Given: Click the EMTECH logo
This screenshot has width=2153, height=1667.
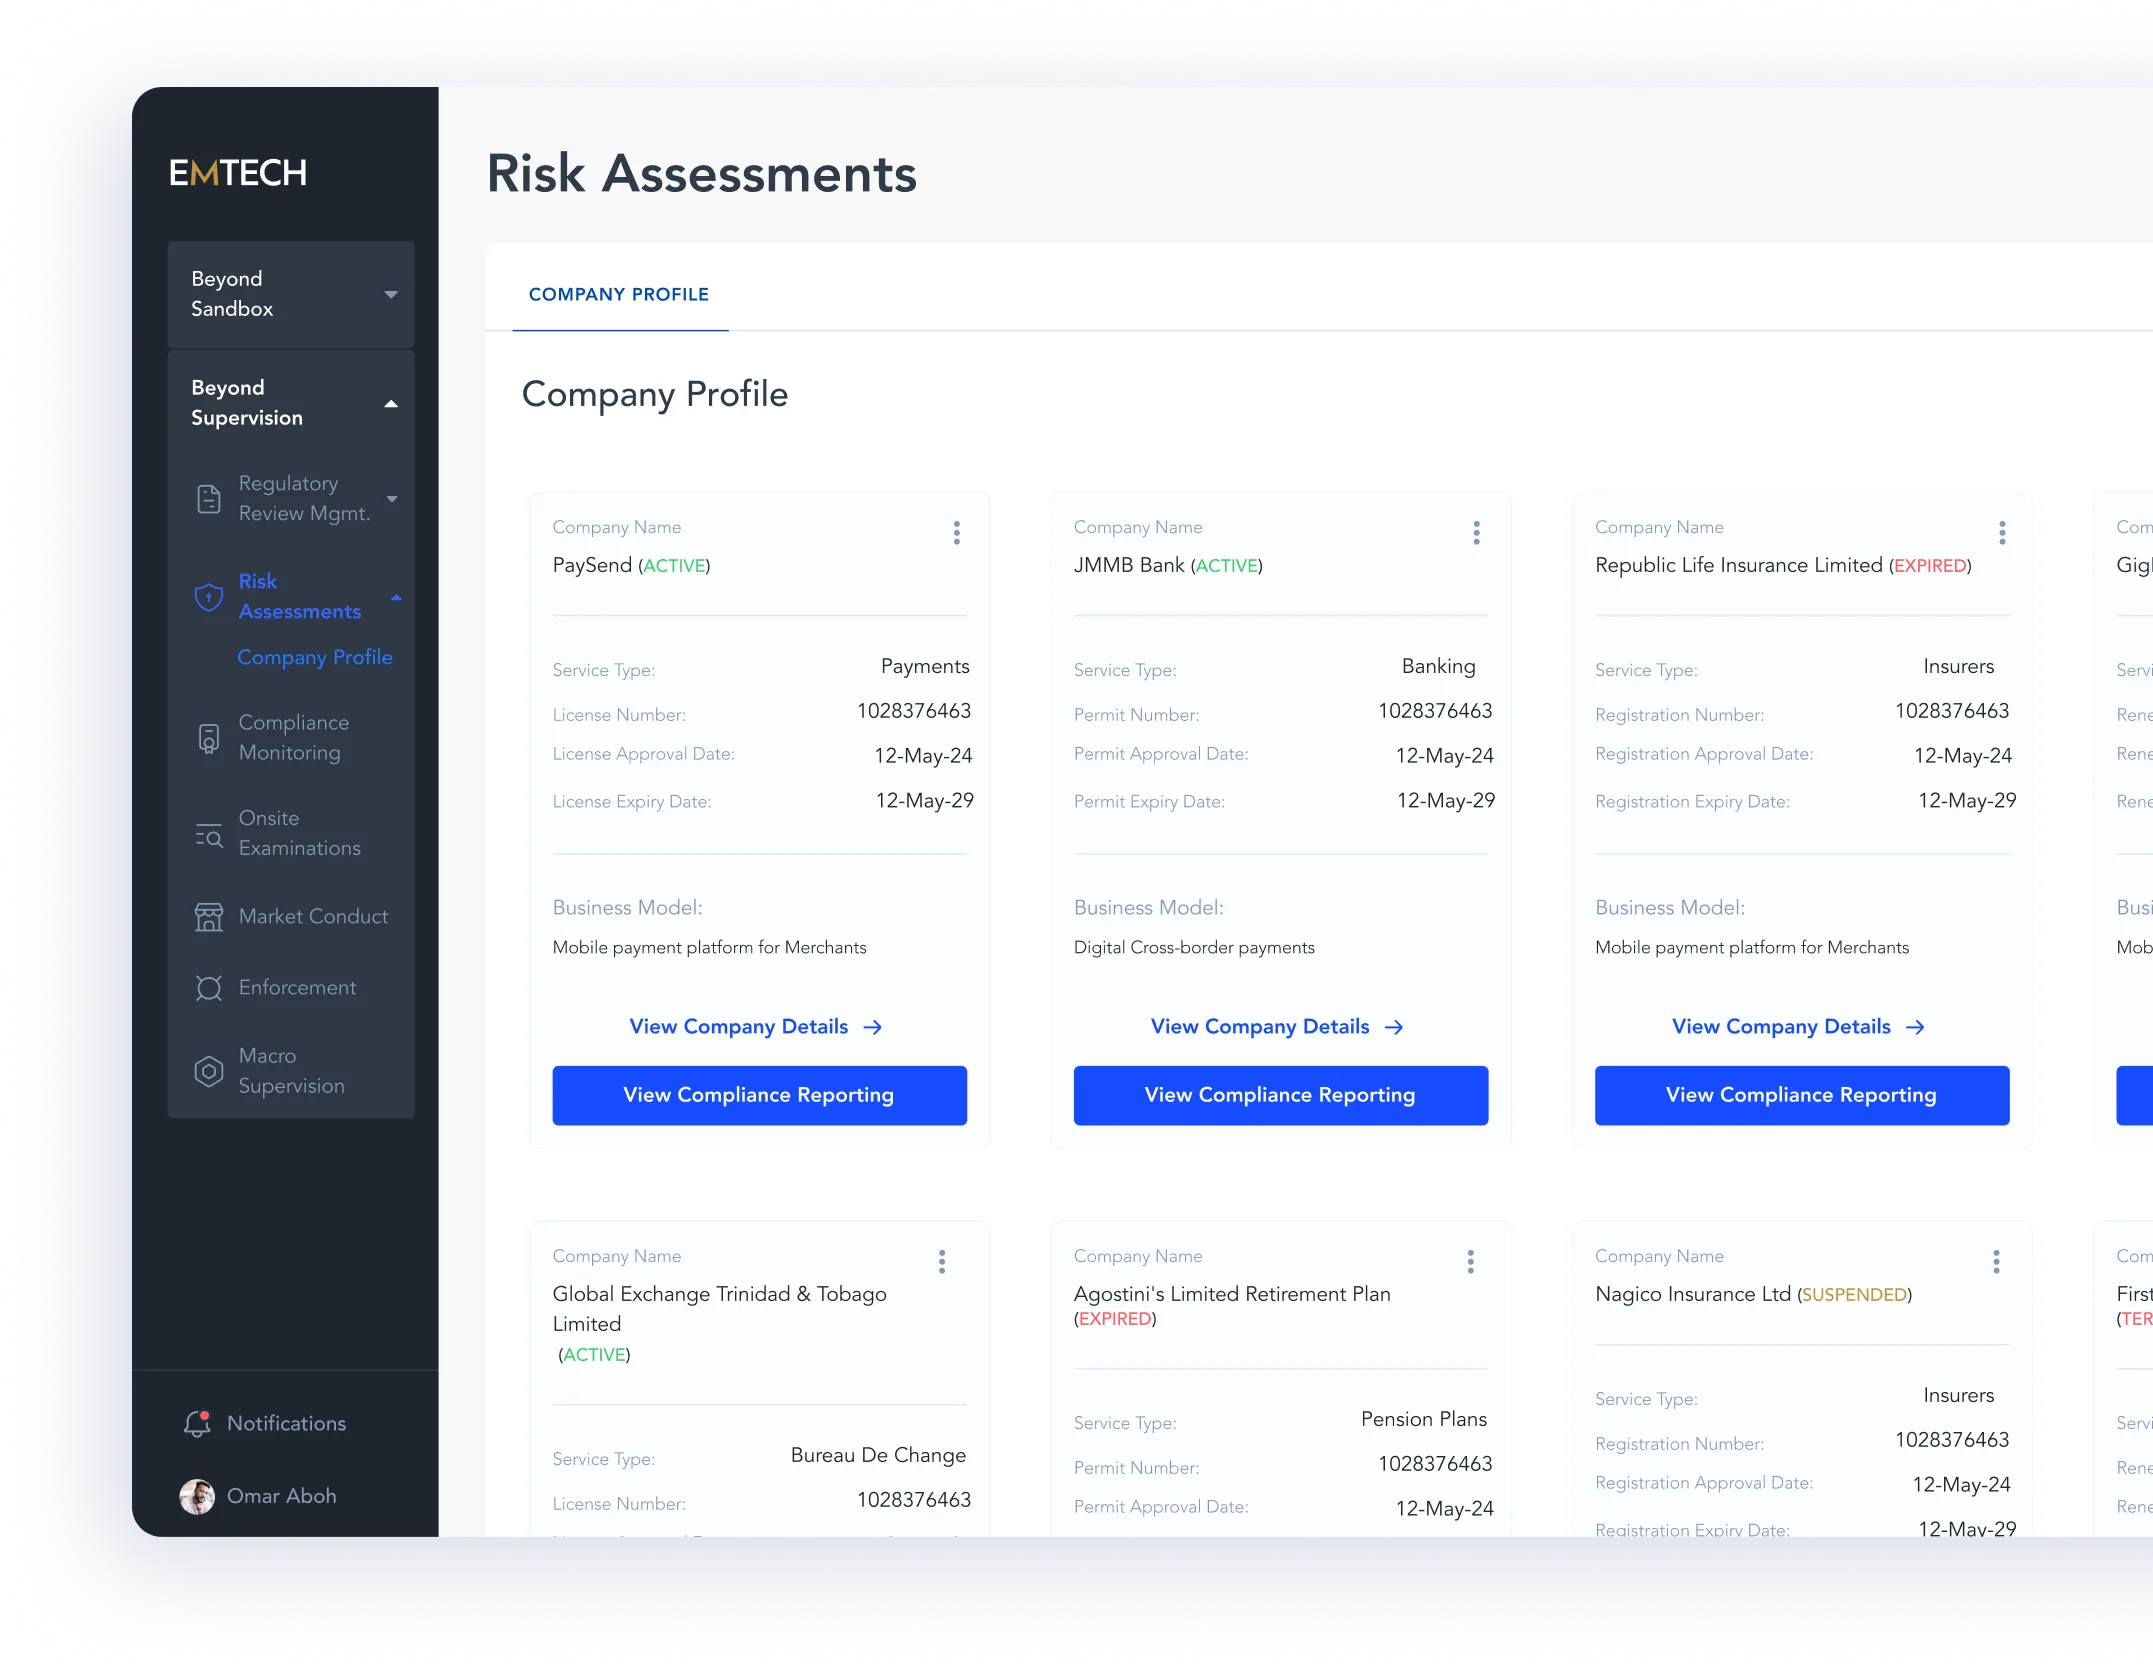Looking at the screenshot, I should point(238,173).
